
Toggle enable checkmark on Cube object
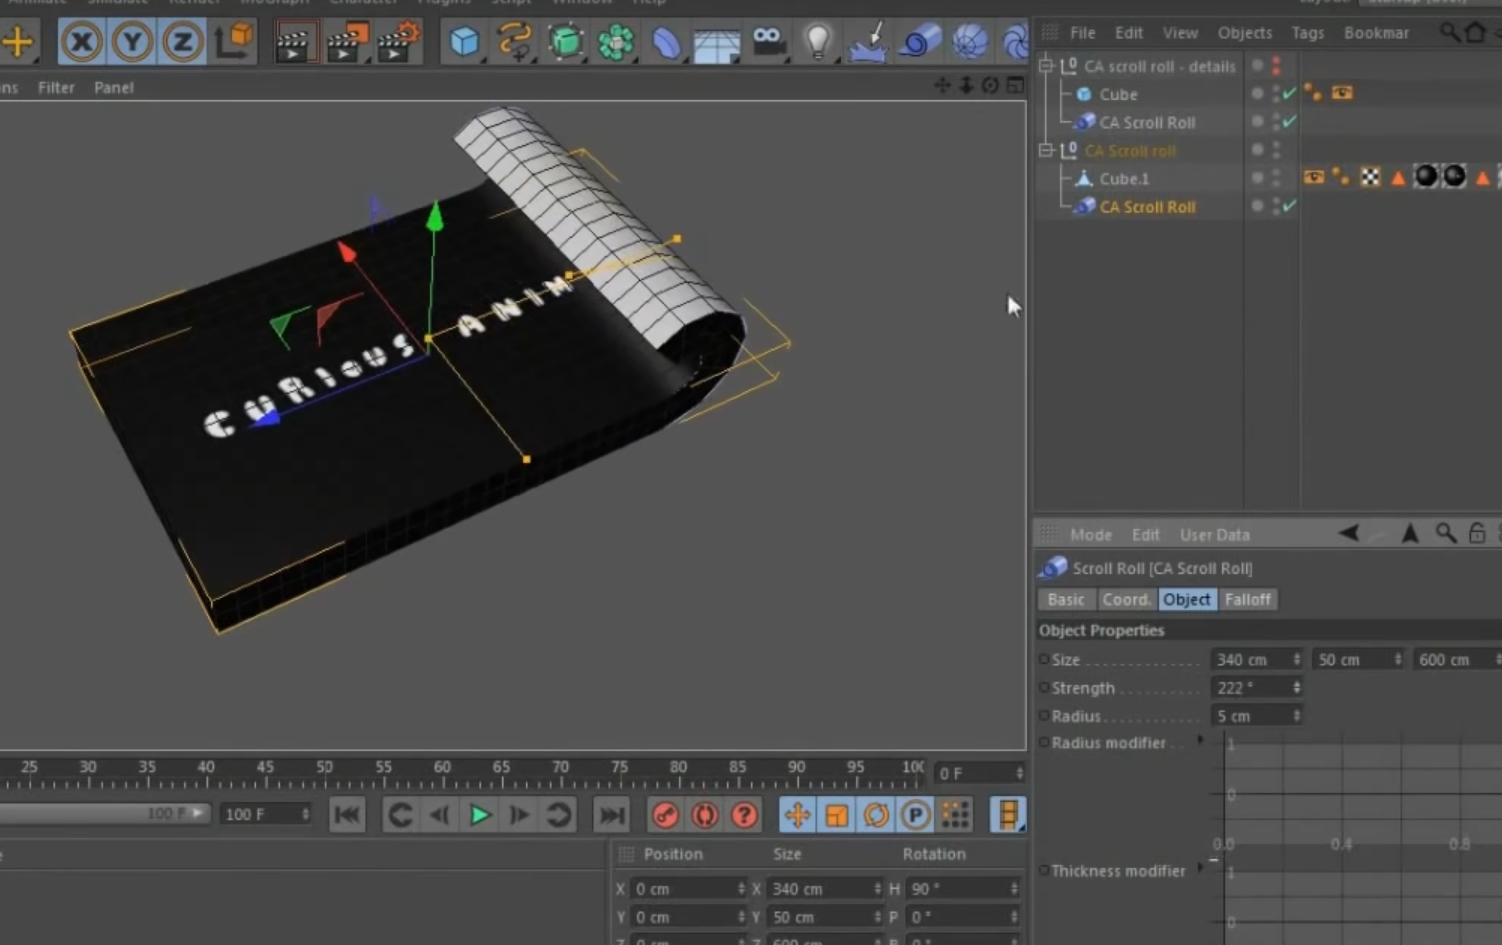[x=1289, y=93]
